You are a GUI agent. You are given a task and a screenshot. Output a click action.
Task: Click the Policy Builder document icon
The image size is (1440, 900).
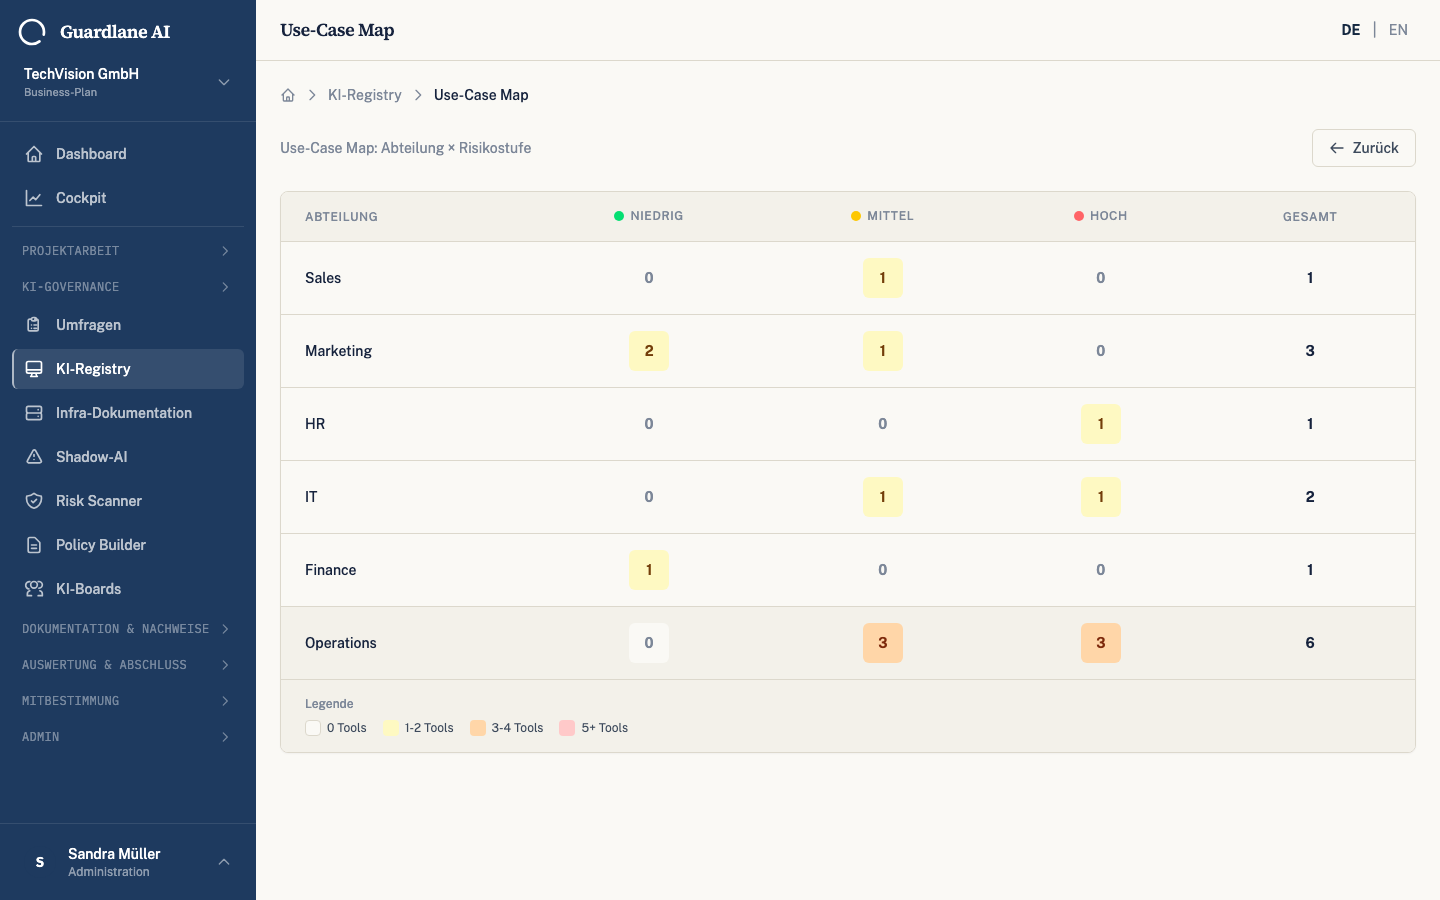(34, 545)
